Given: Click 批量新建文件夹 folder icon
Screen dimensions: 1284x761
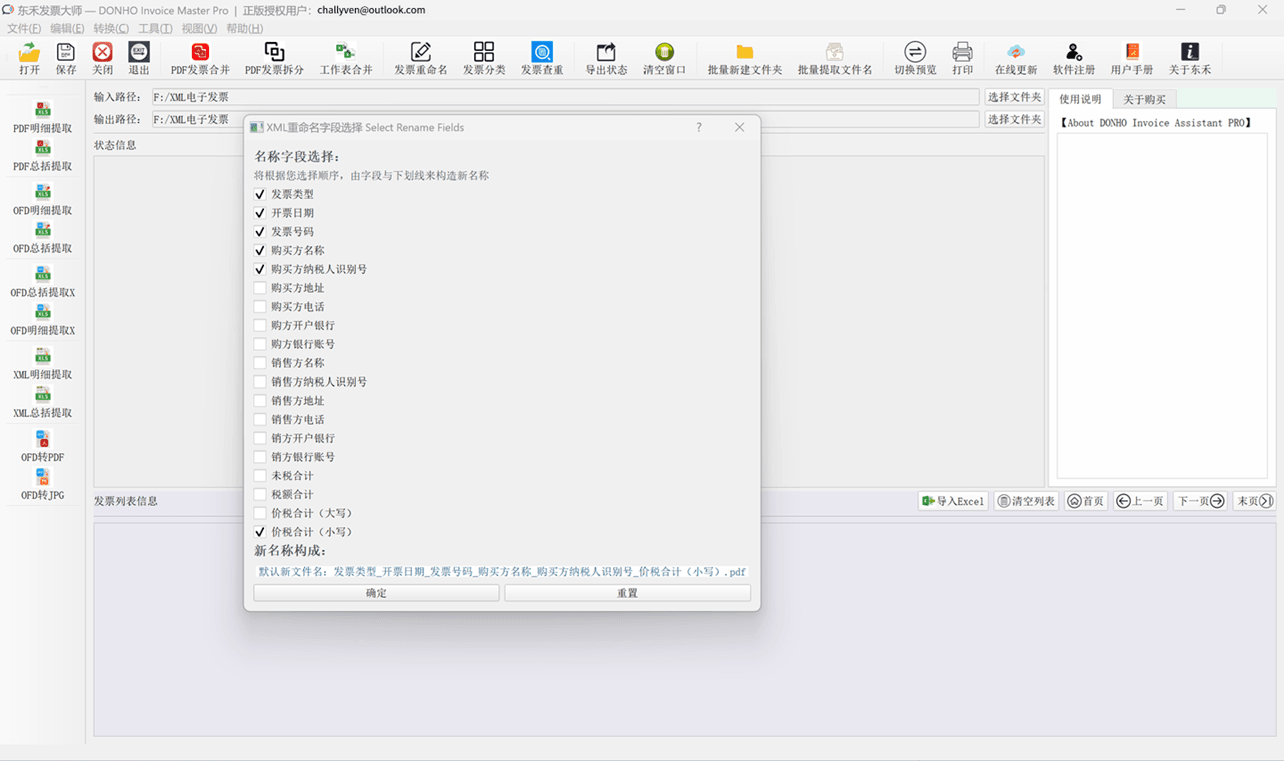Looking at the screenshot, I should point(745,59).
